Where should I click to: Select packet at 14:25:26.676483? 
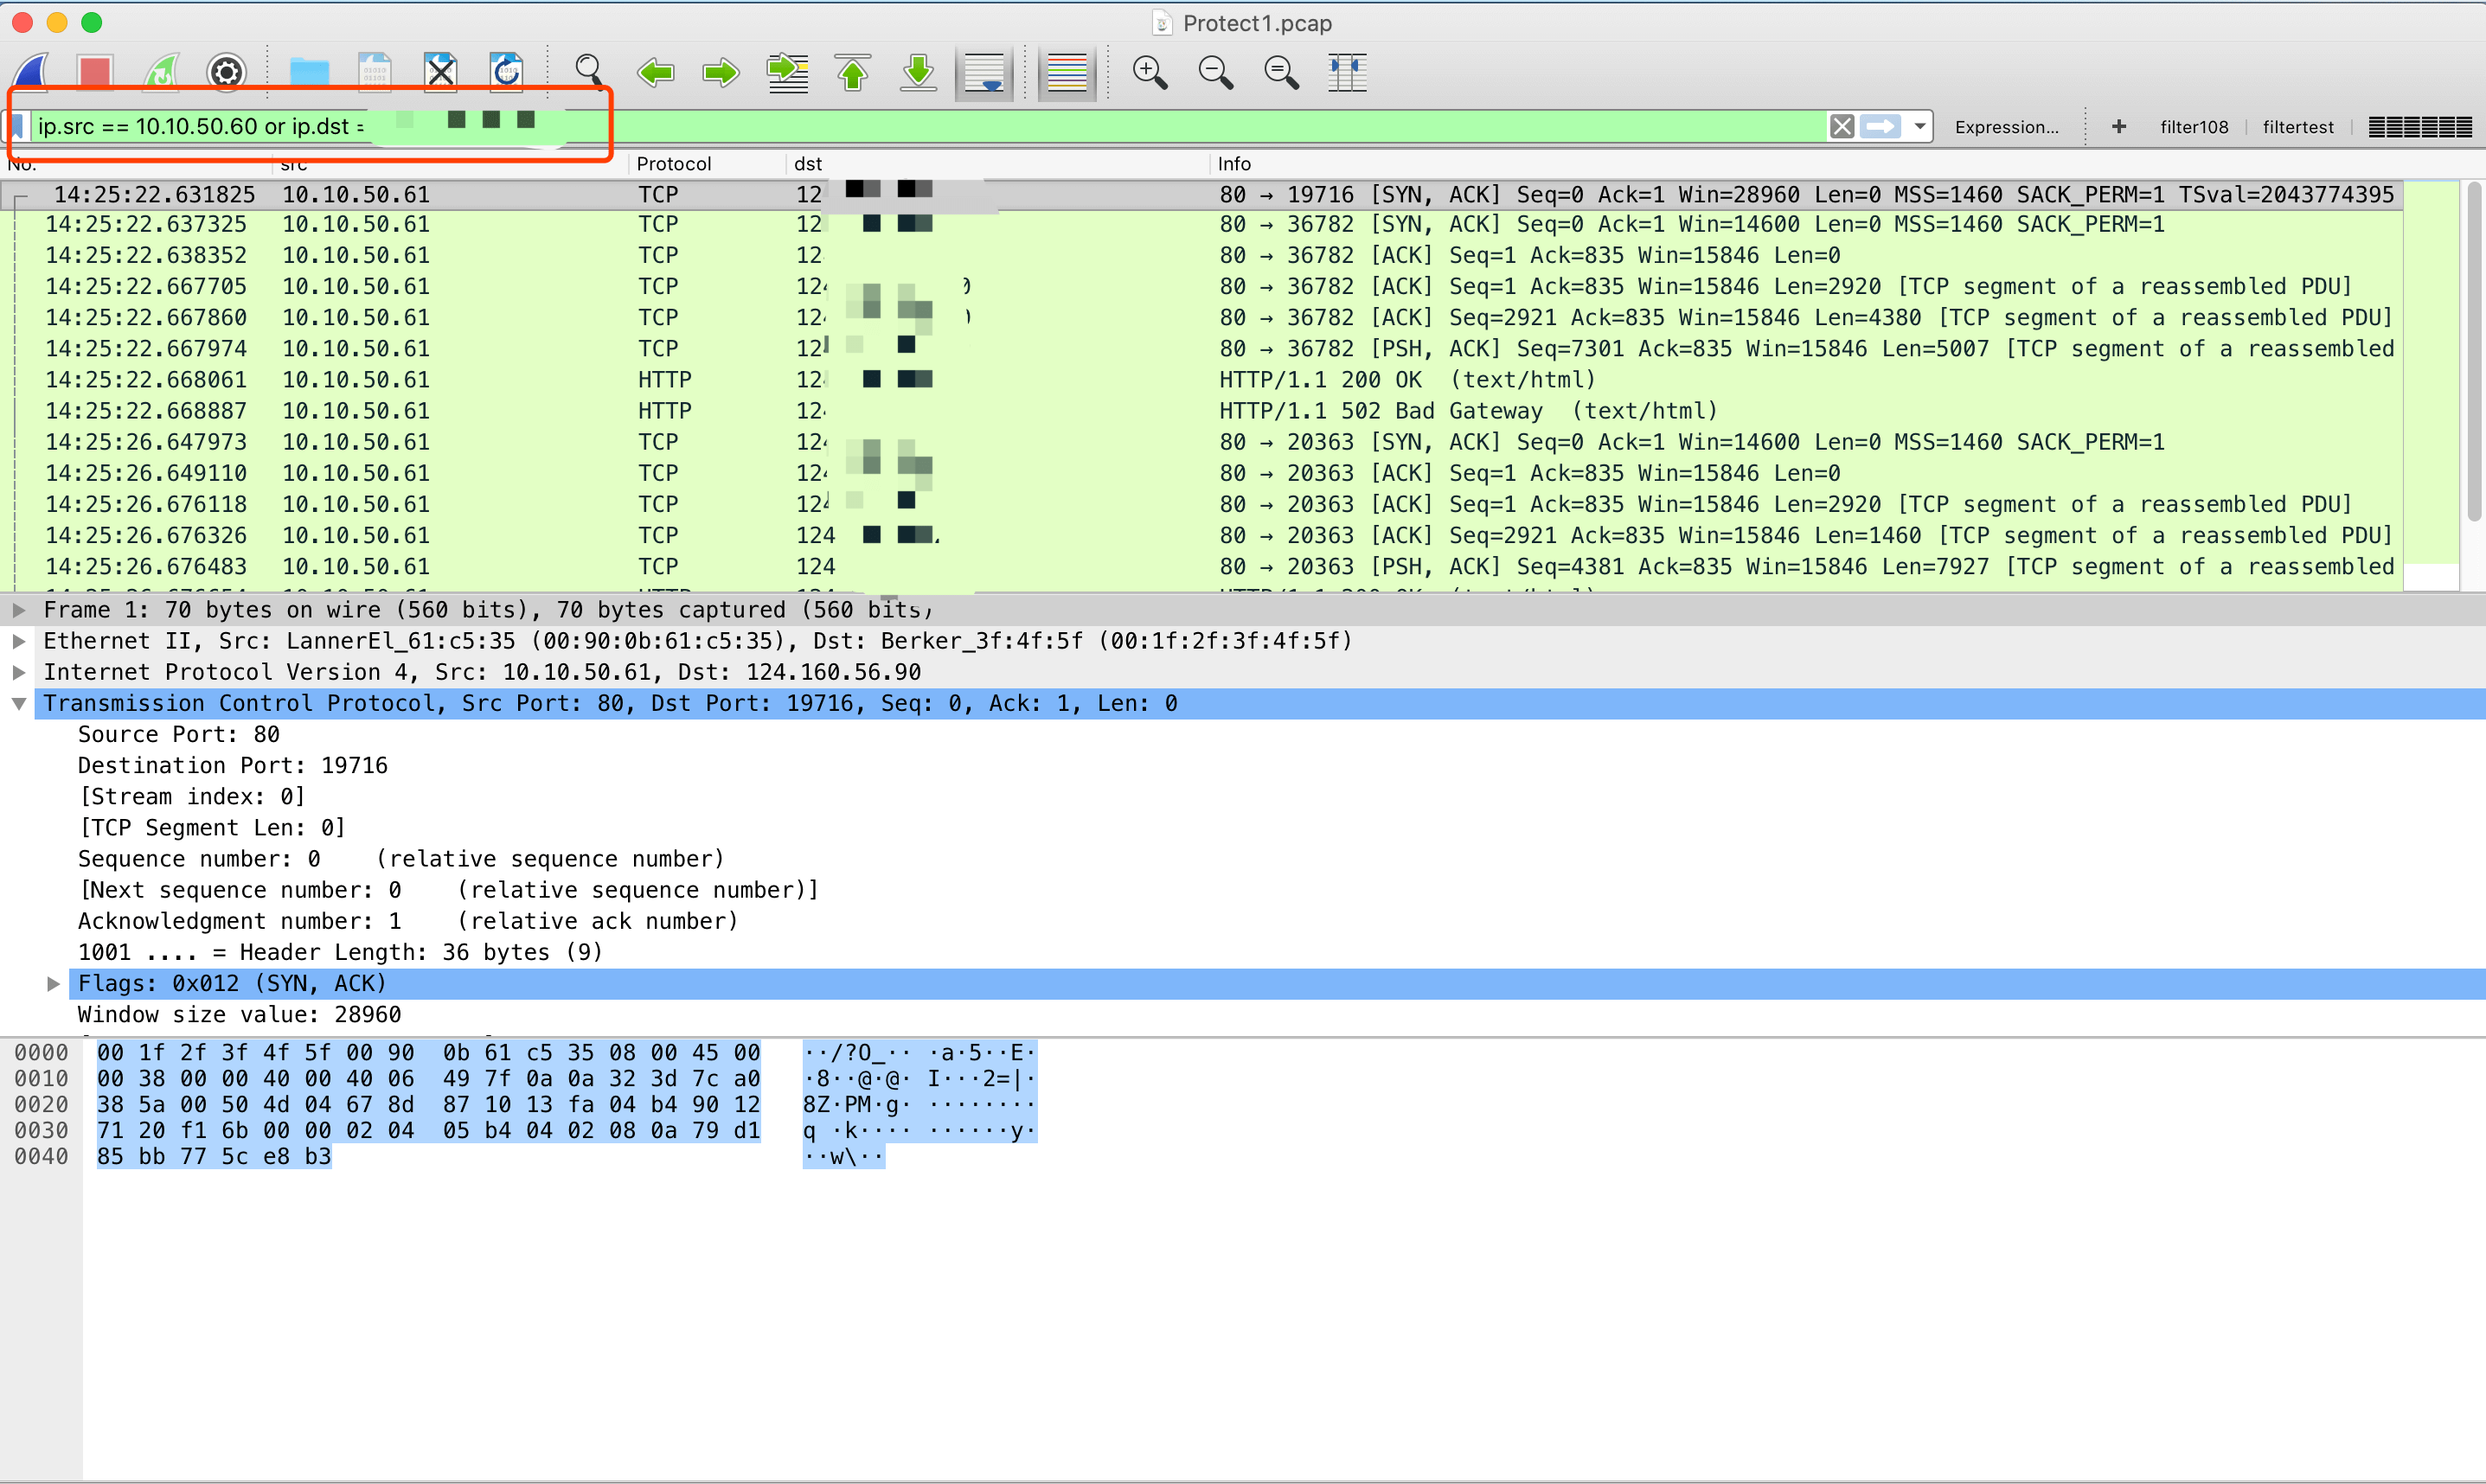[1202, 567]
